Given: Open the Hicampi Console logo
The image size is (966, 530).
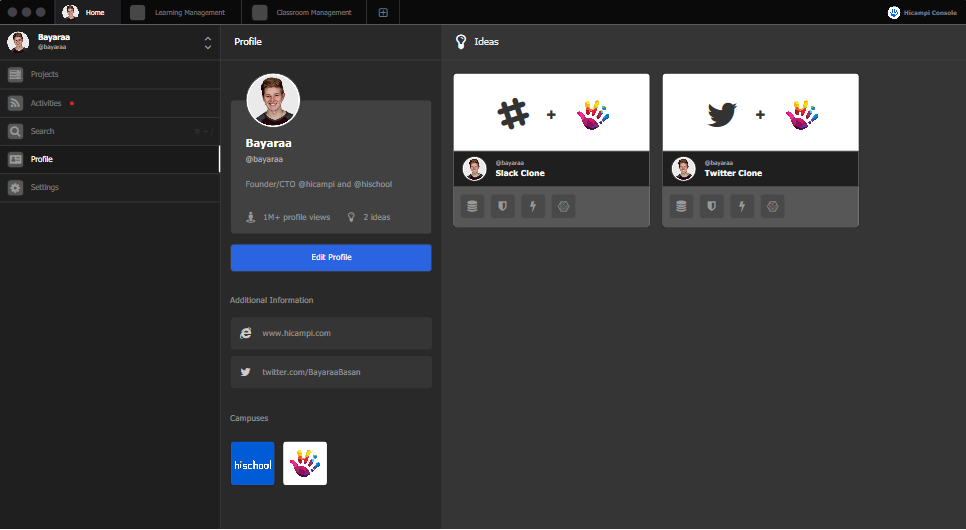Looking at the screenshot, I should pyautogui.click(x=922, y=13).
